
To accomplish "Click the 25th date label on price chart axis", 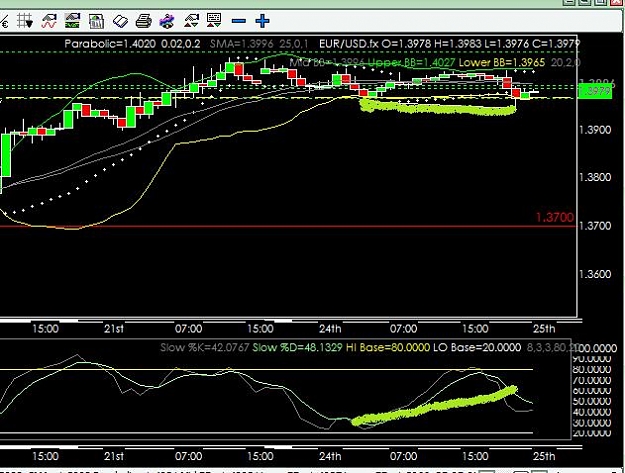I will tap(544, 329).
